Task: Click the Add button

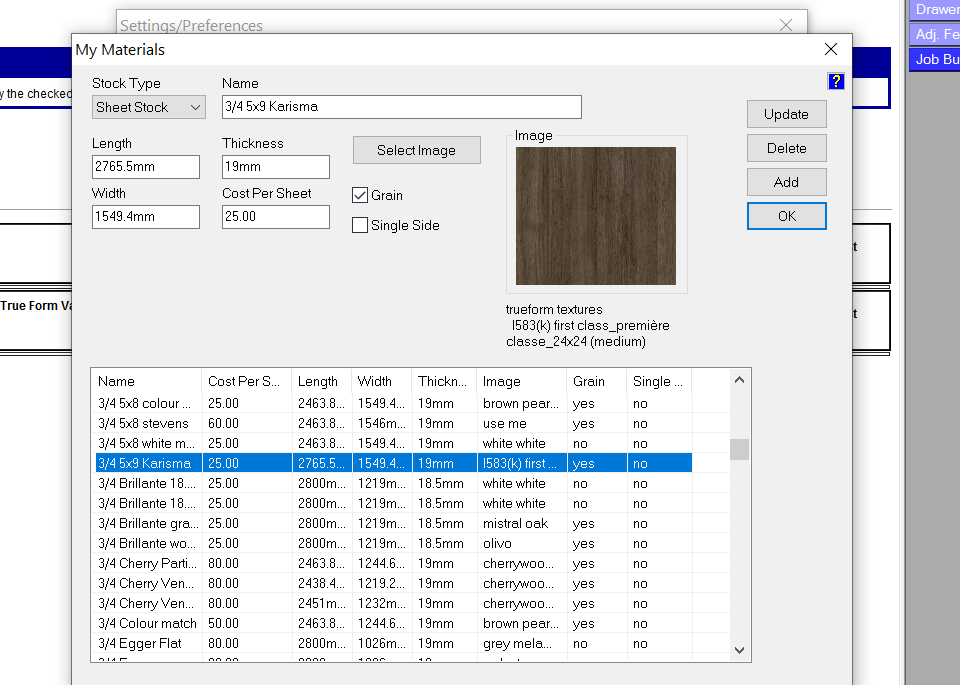Action: coord(786,182)
